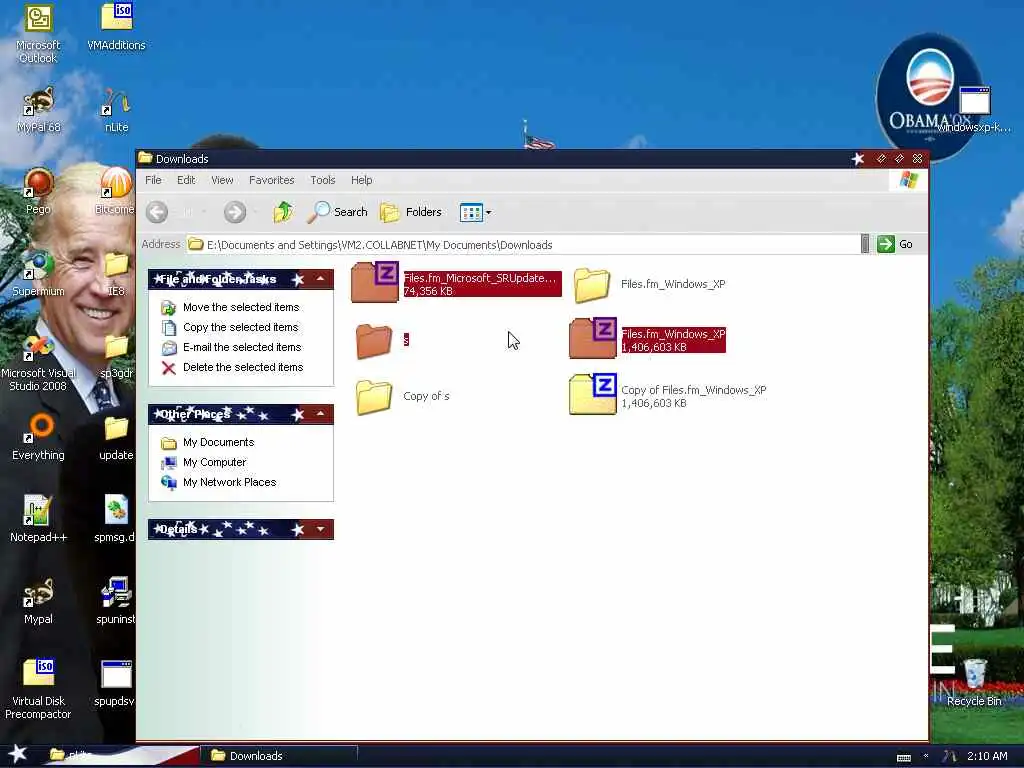
Task: Open VMAdditions desktop icon
Action: 116,26
